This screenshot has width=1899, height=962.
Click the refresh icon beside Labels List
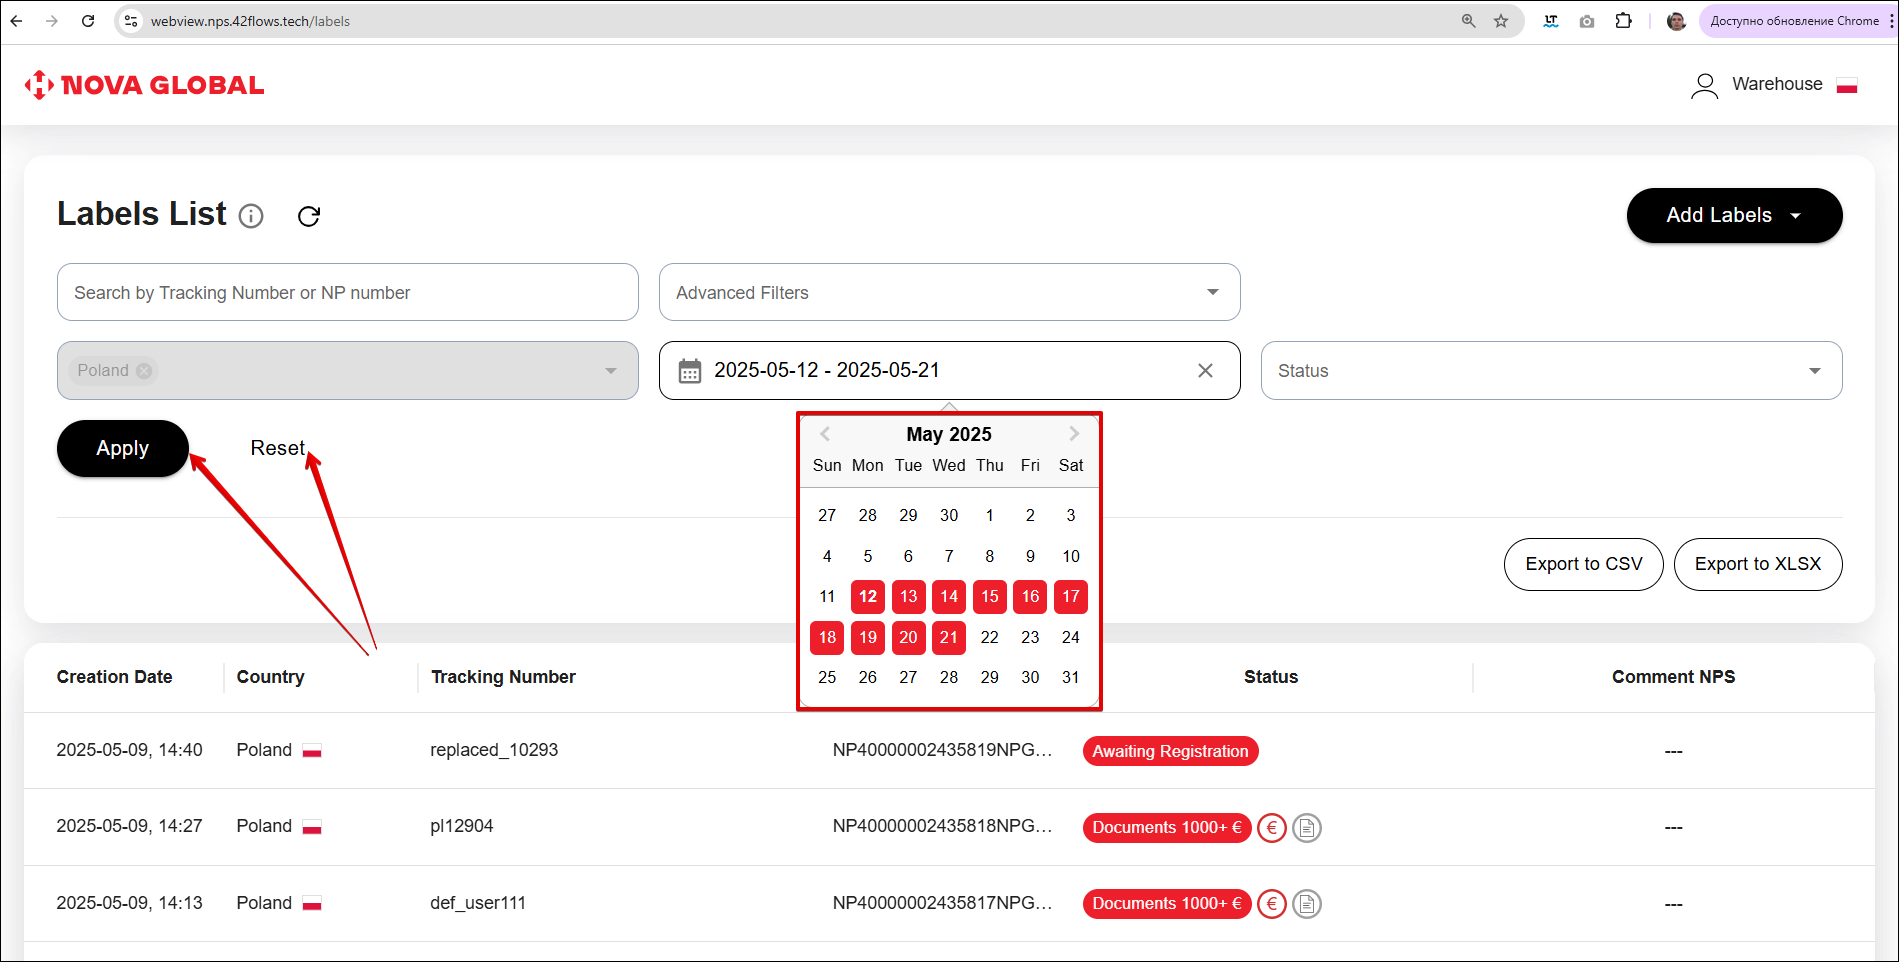(x=309, y=216)
